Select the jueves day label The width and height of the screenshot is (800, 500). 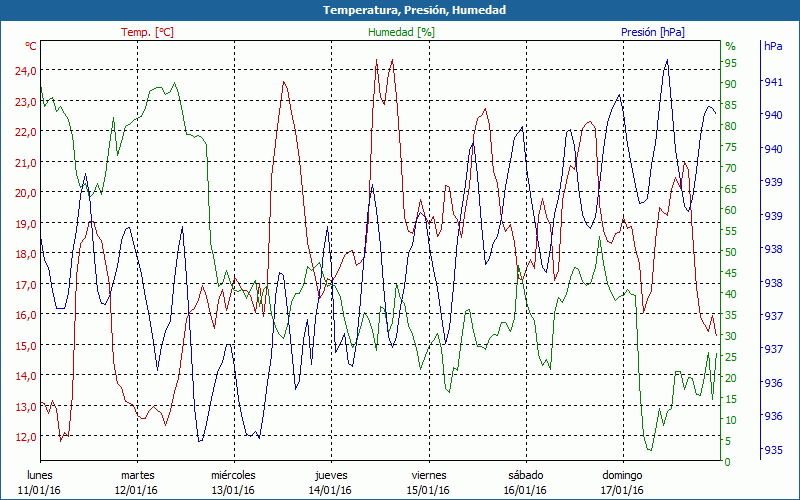pos(331,475)
